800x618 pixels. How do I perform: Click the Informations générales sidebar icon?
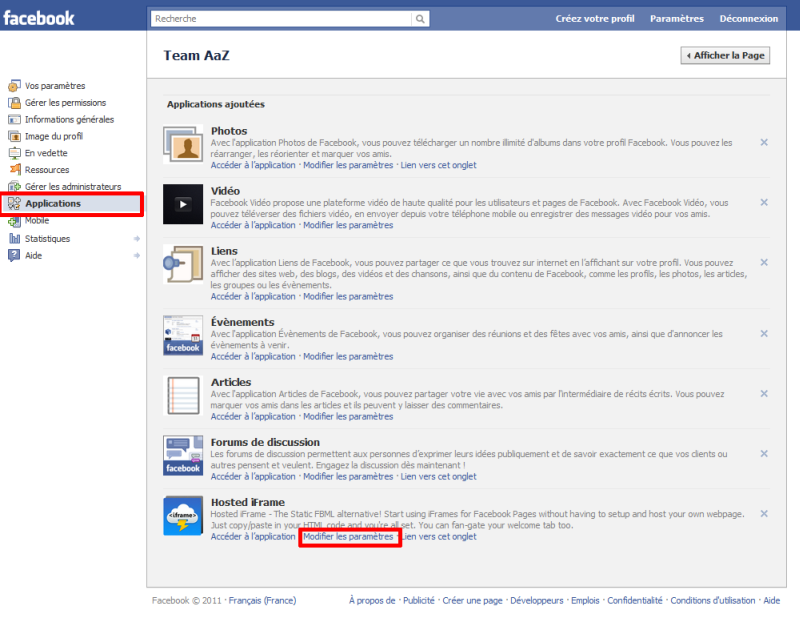tap(14, 119)
